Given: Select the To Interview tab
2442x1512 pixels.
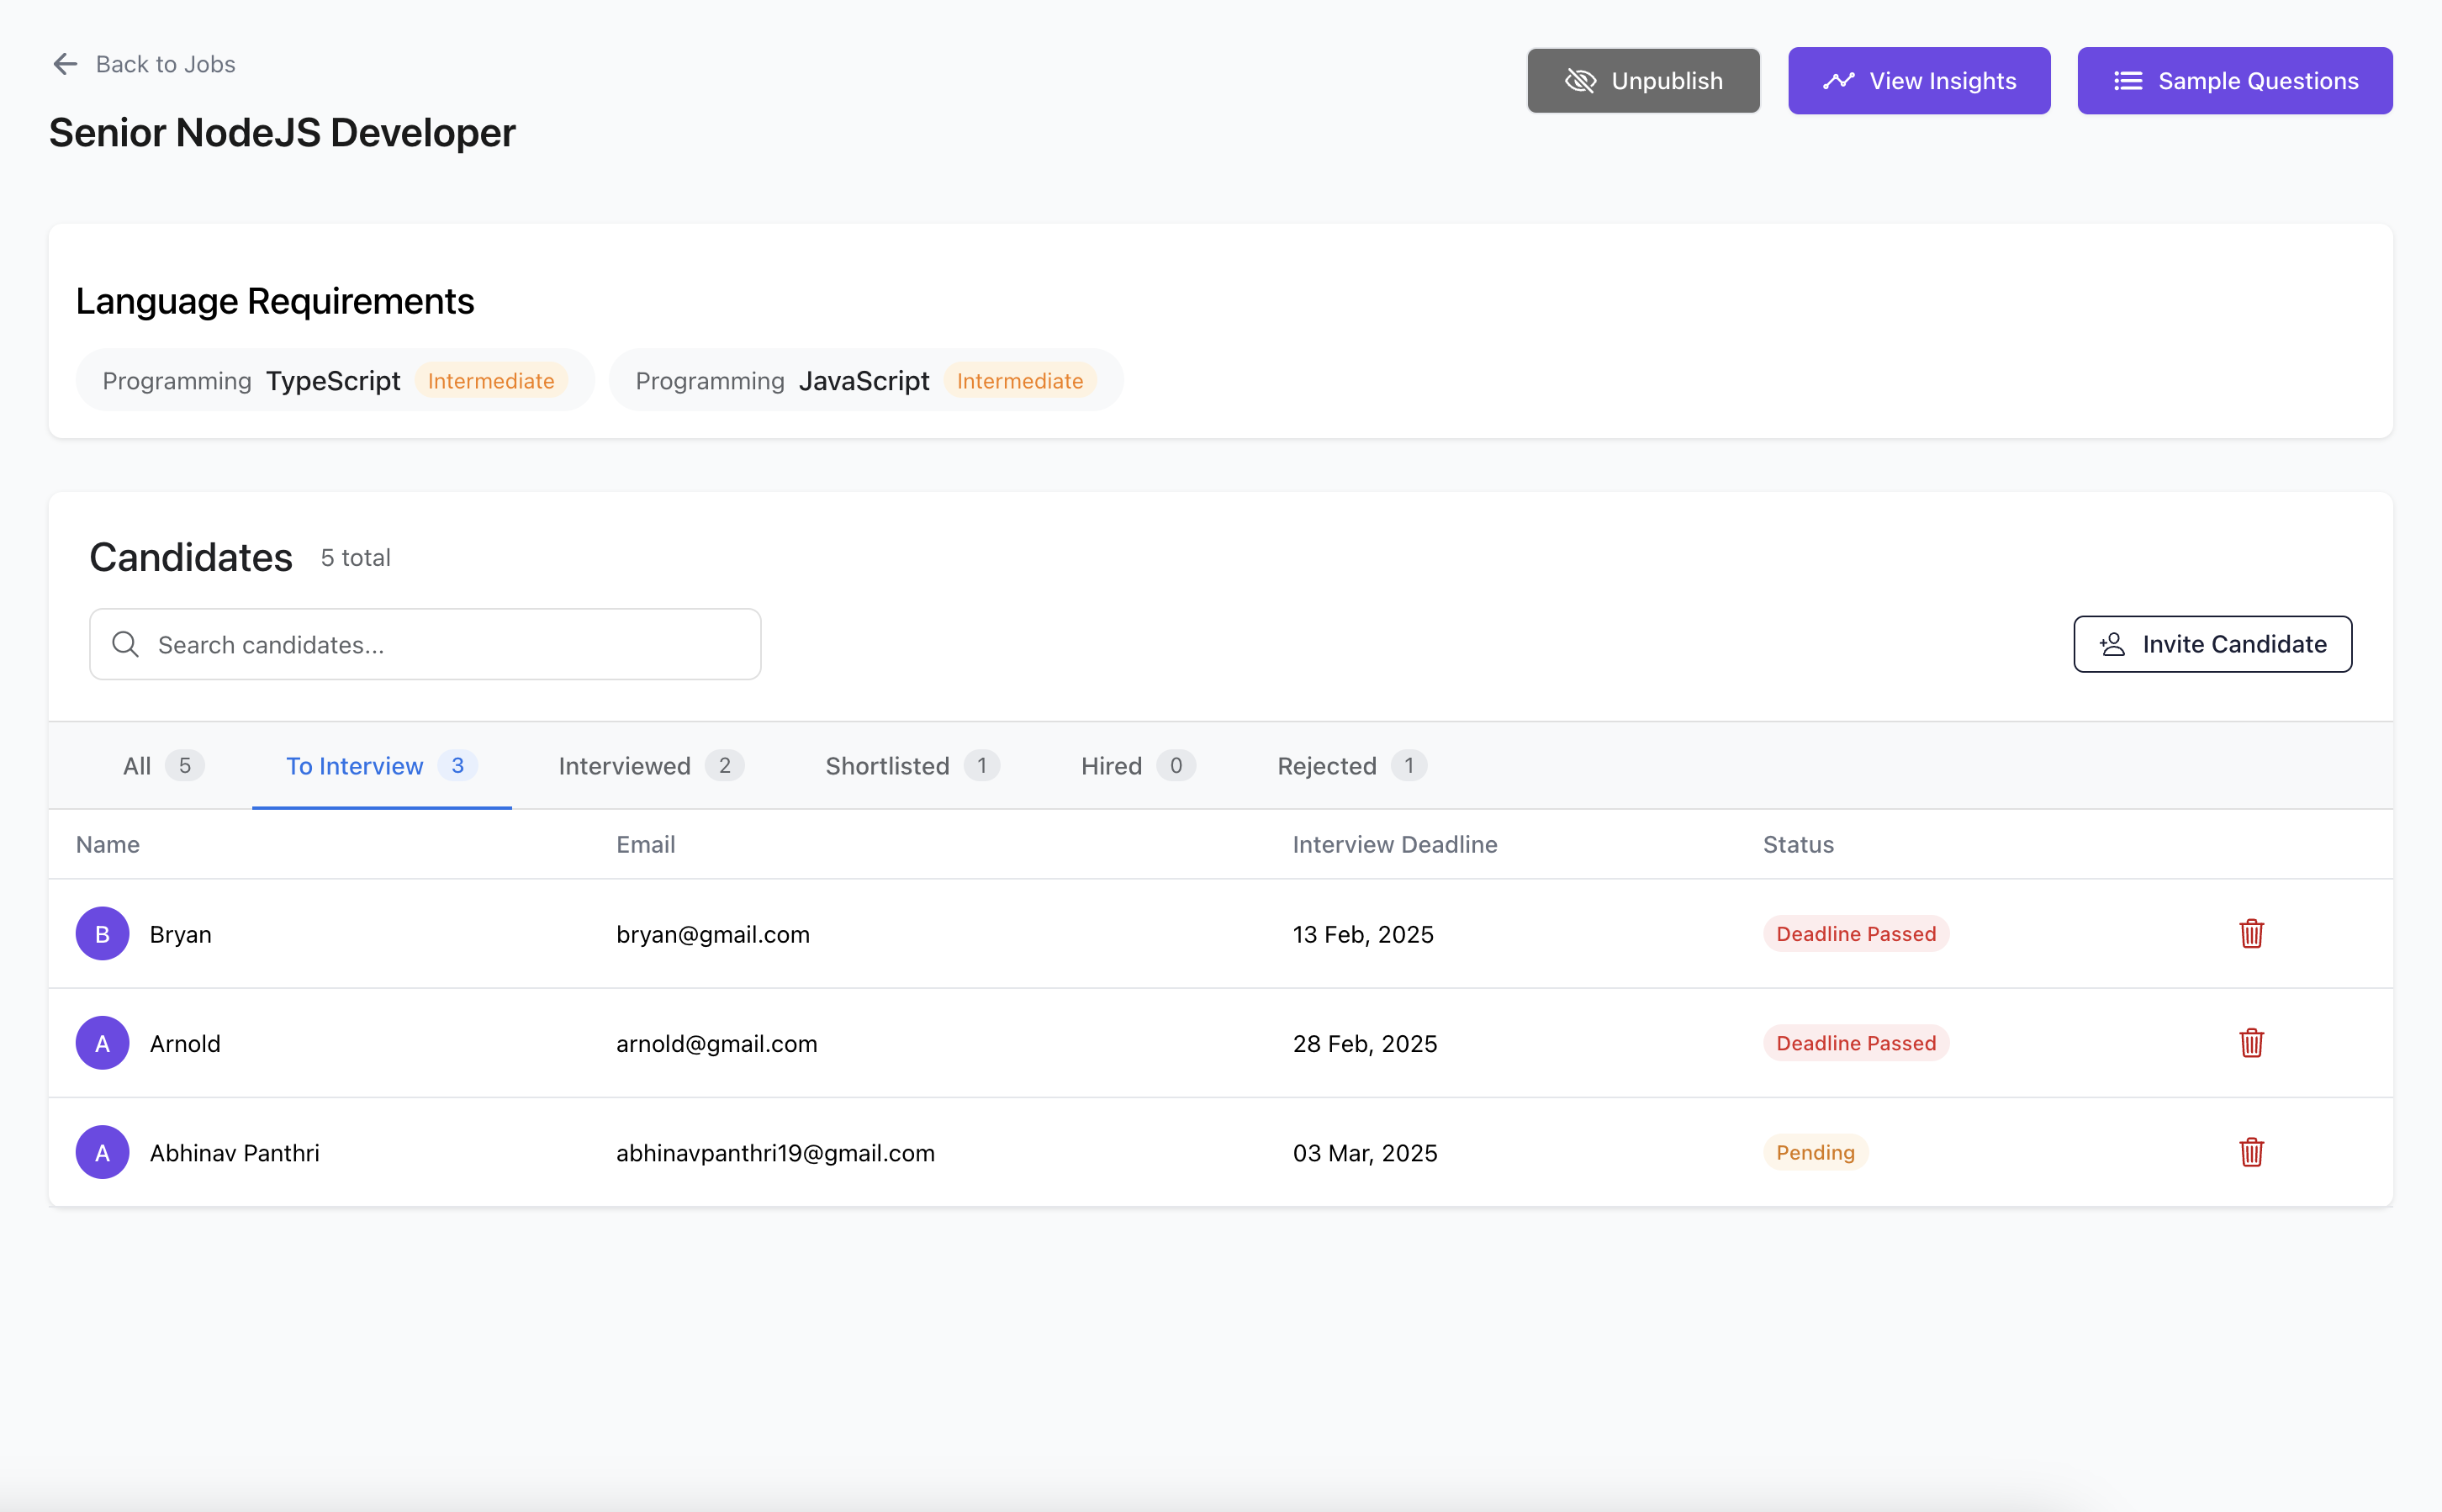Looking at the screenshot, I should pyautogui.click(x=382, y=766).
